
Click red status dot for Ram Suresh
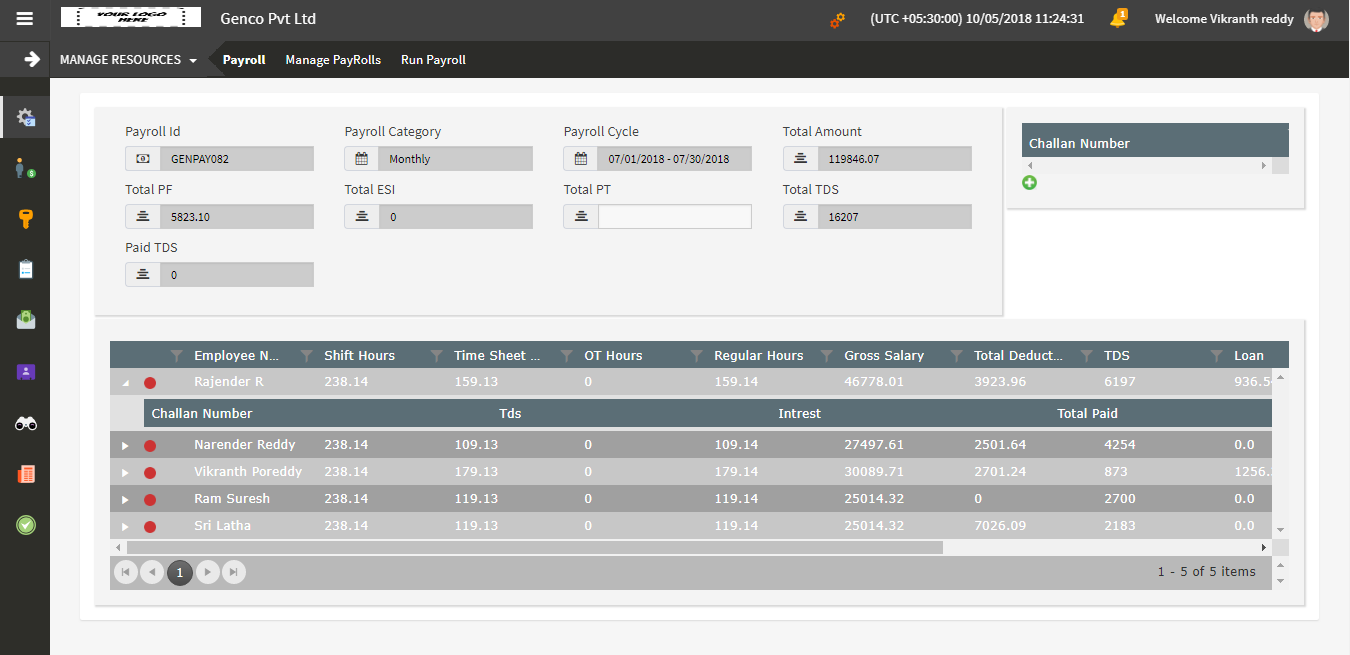click(x=150, y=500)
